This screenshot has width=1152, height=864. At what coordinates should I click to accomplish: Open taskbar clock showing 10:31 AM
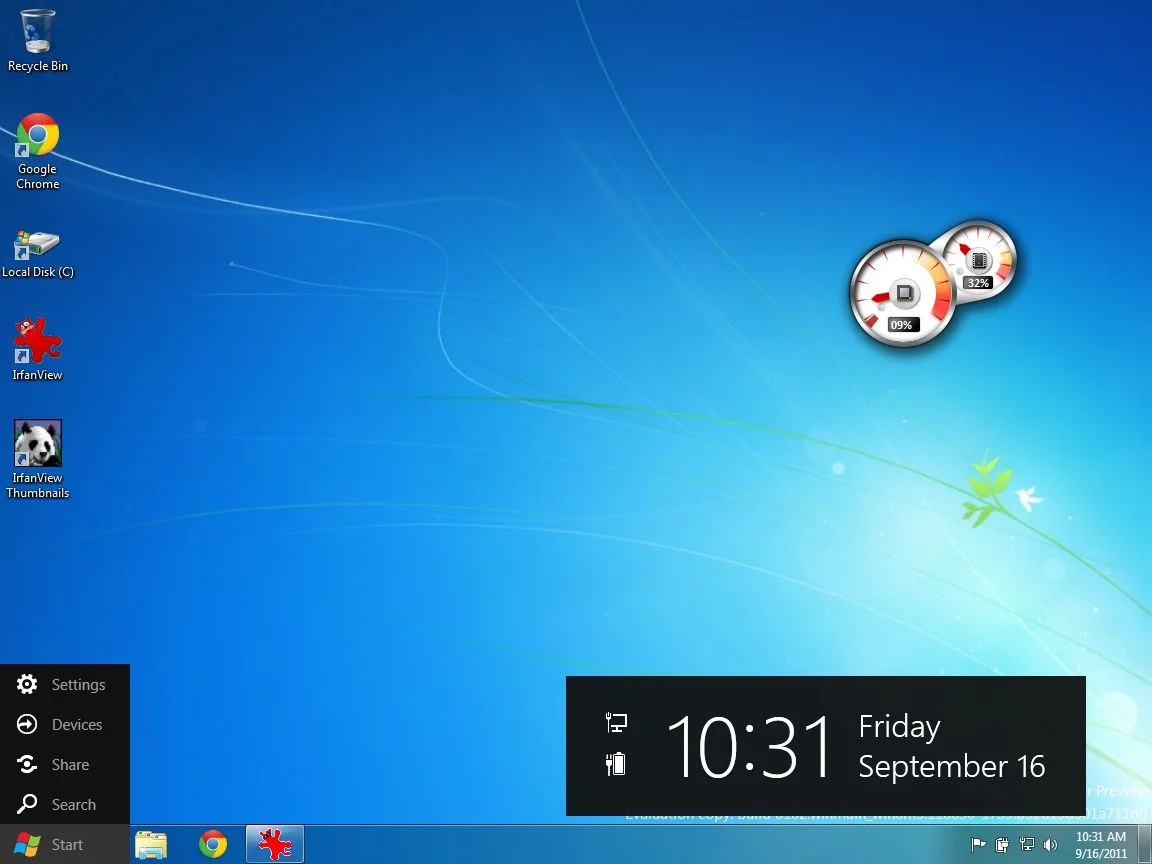coord(1101,845)
